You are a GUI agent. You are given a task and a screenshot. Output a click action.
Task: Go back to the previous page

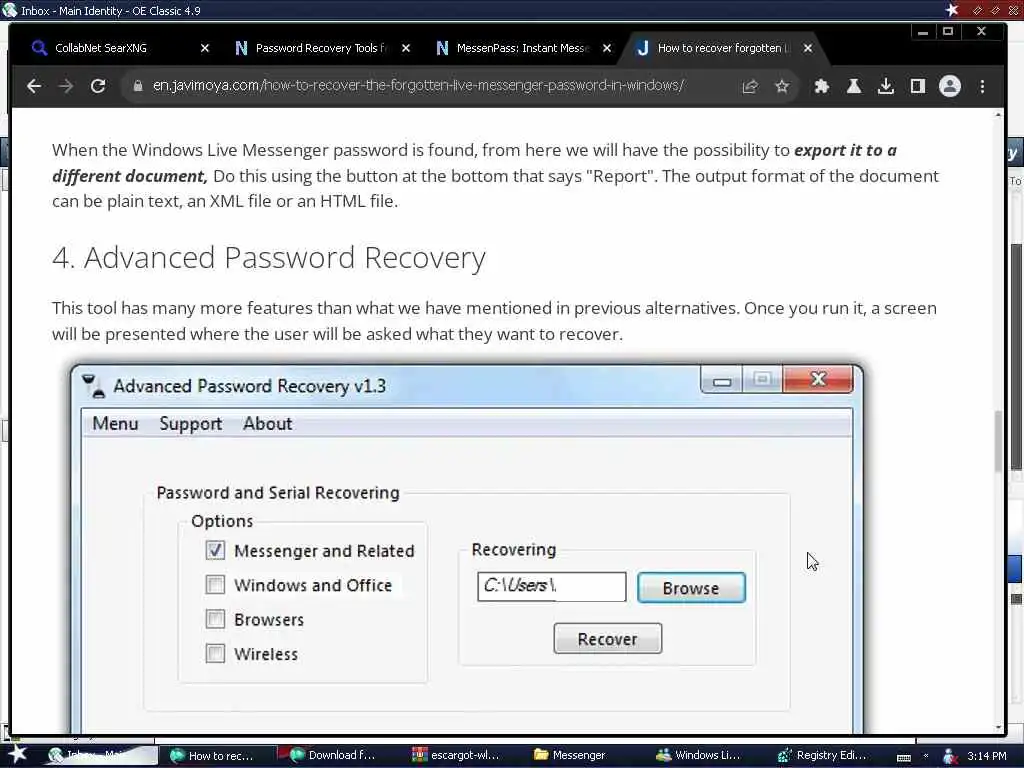(x=34, y=86)
